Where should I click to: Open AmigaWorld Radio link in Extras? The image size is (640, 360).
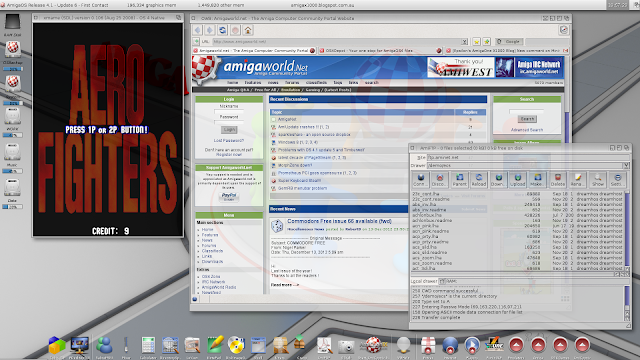point(219,287)
